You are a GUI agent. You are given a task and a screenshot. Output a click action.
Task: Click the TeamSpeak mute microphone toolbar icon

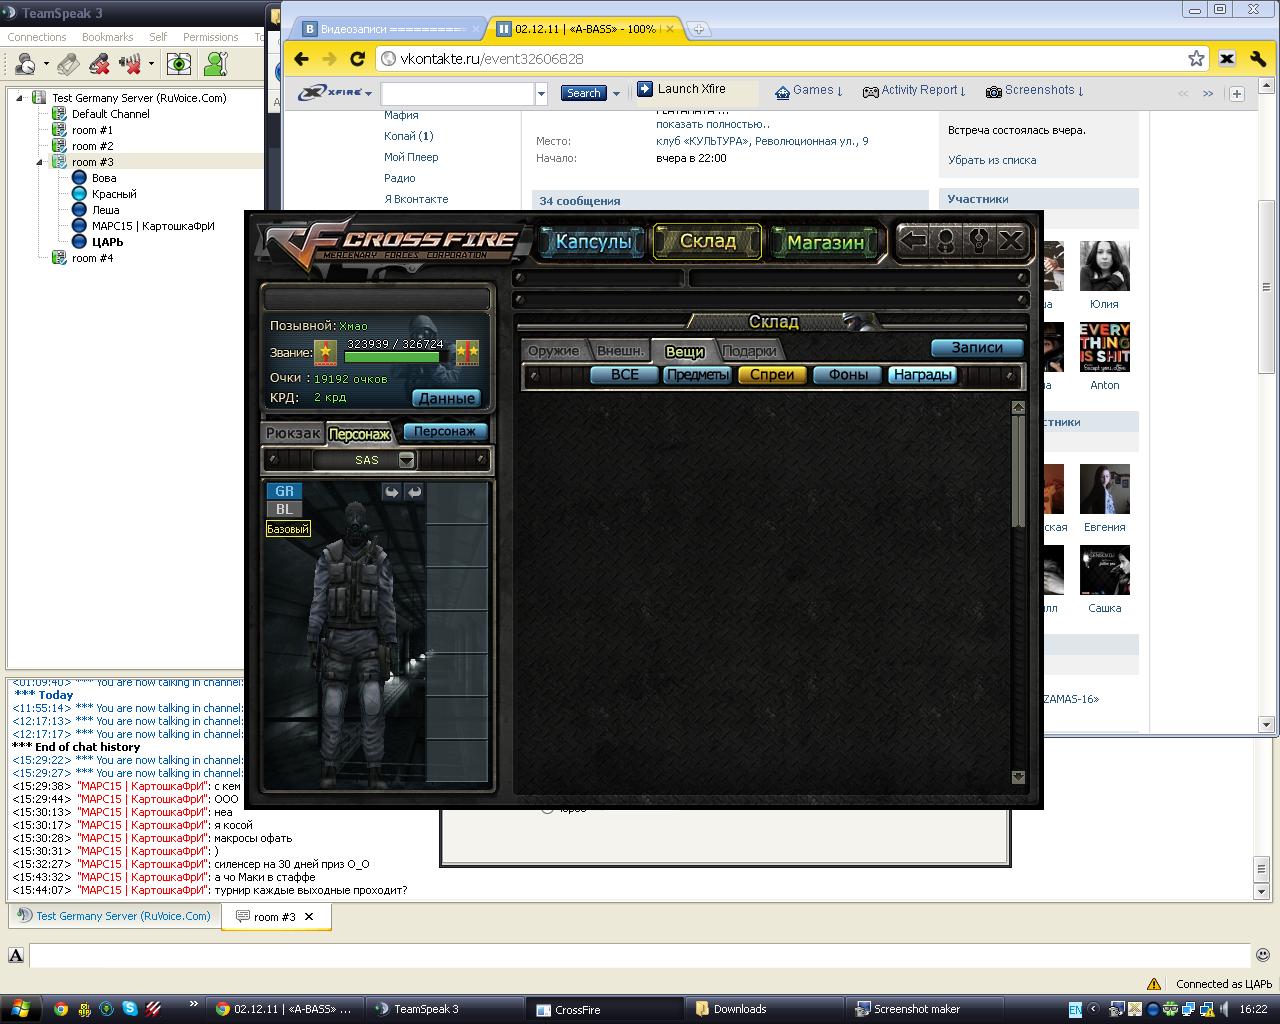(100, 64)
